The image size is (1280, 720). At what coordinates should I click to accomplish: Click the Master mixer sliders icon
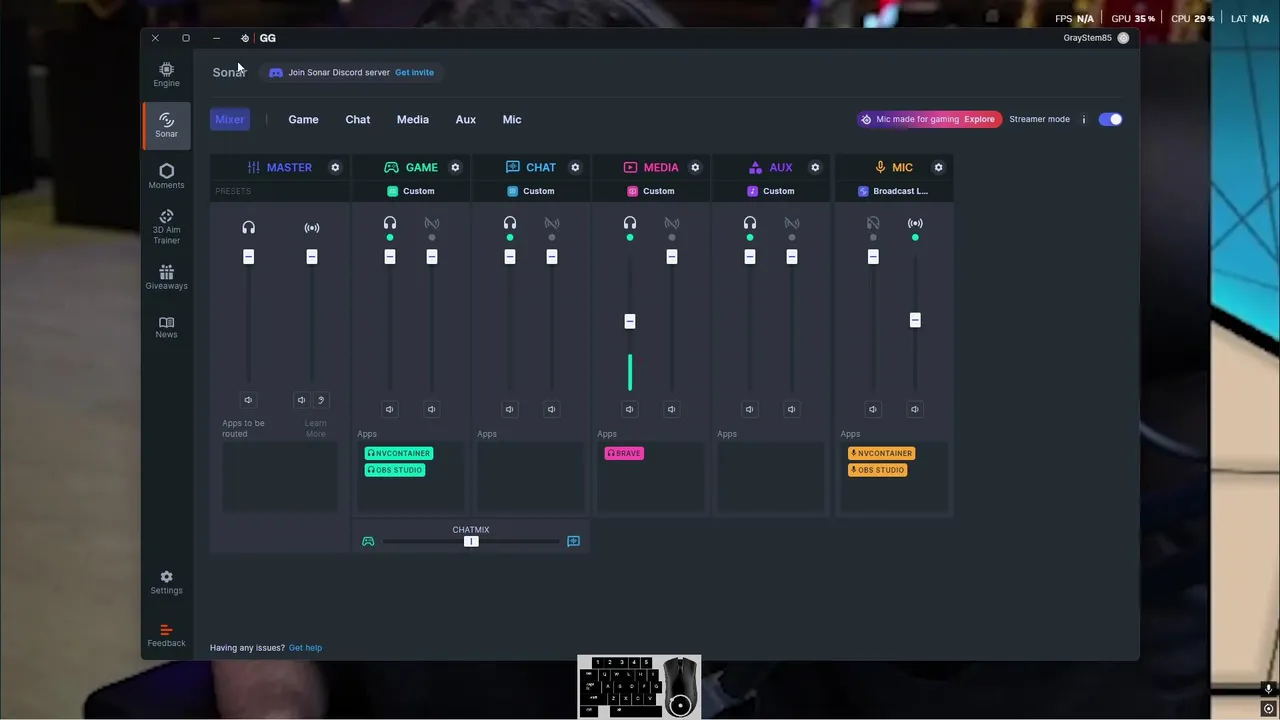tap(253, 167)
